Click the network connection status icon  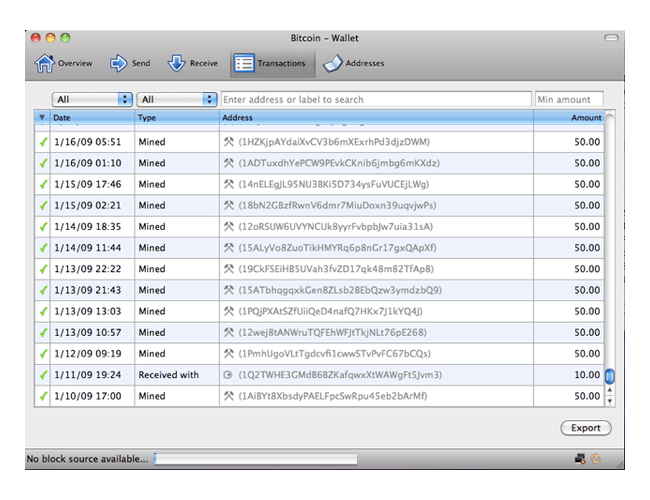(580, 459)
